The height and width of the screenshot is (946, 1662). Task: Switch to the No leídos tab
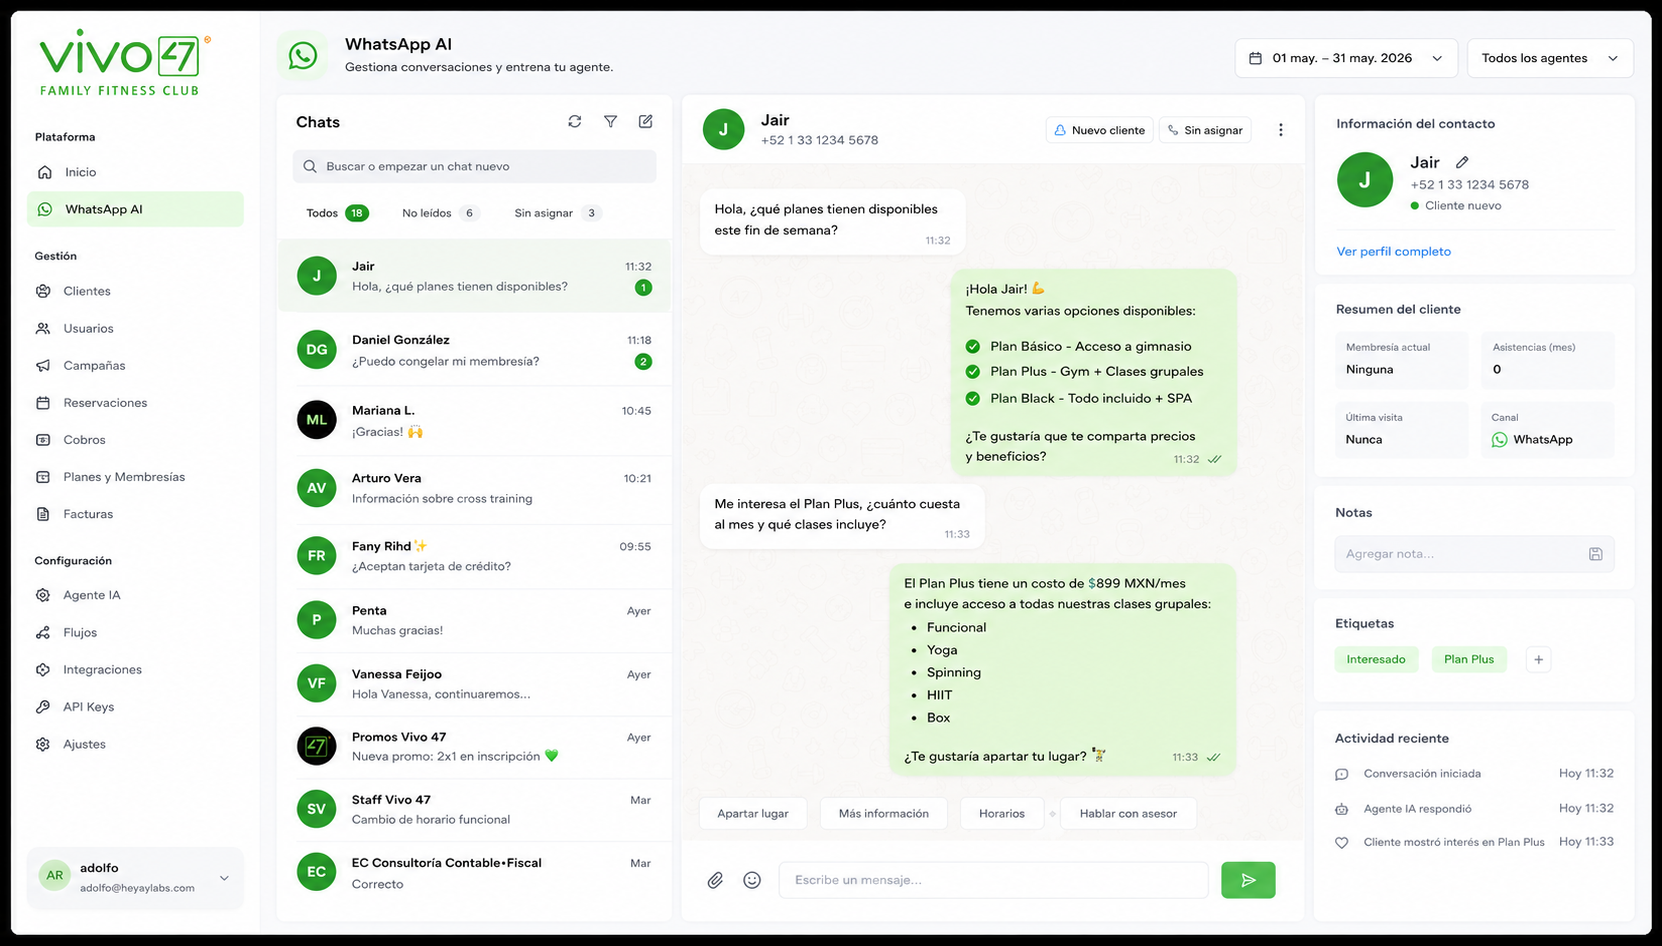pyautogui.click(x=440, y=213)
